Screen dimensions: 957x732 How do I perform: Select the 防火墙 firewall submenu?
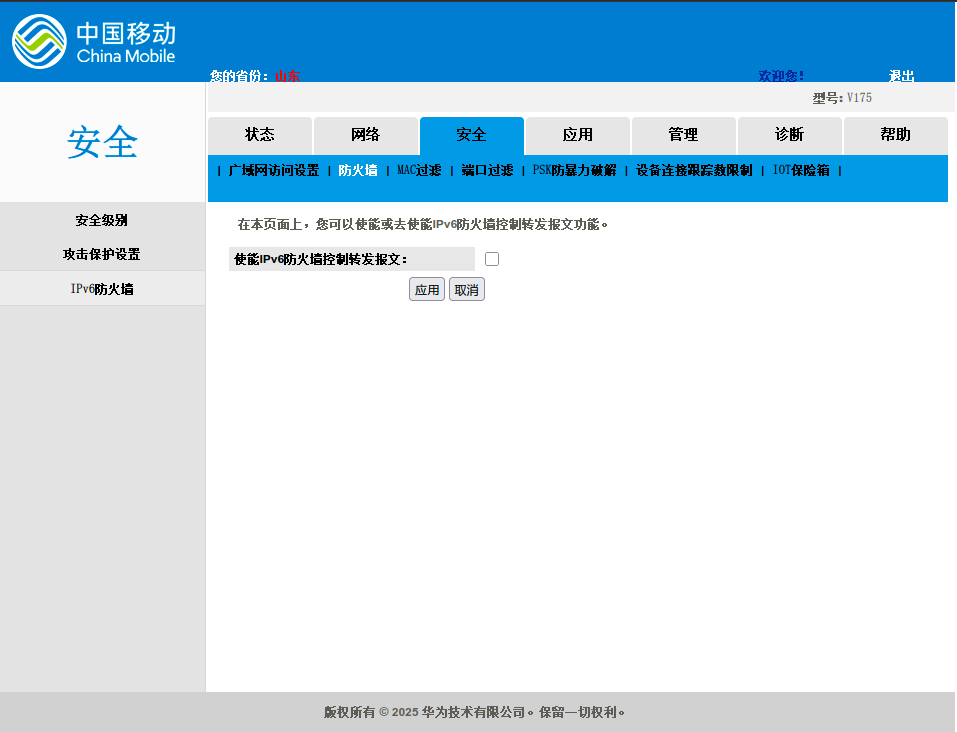(x=358, y=171)
